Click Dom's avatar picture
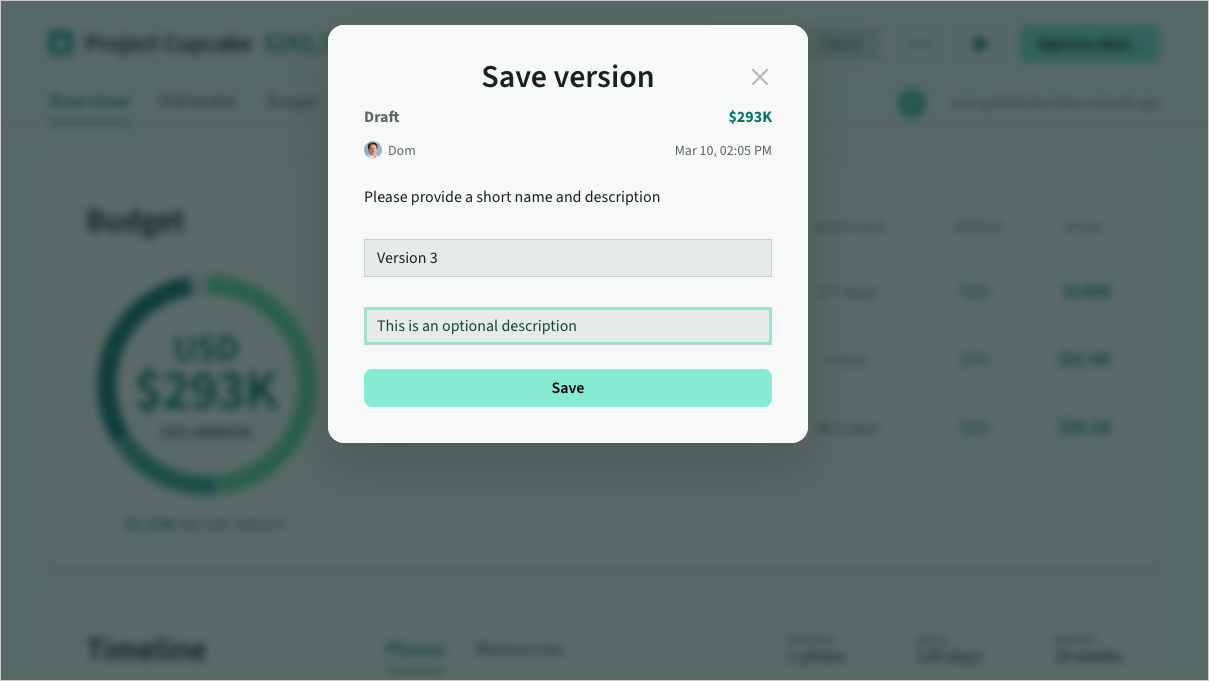The height and width of the screenshot is (681, 1209). pyautogui.click(x=373, y=150)
